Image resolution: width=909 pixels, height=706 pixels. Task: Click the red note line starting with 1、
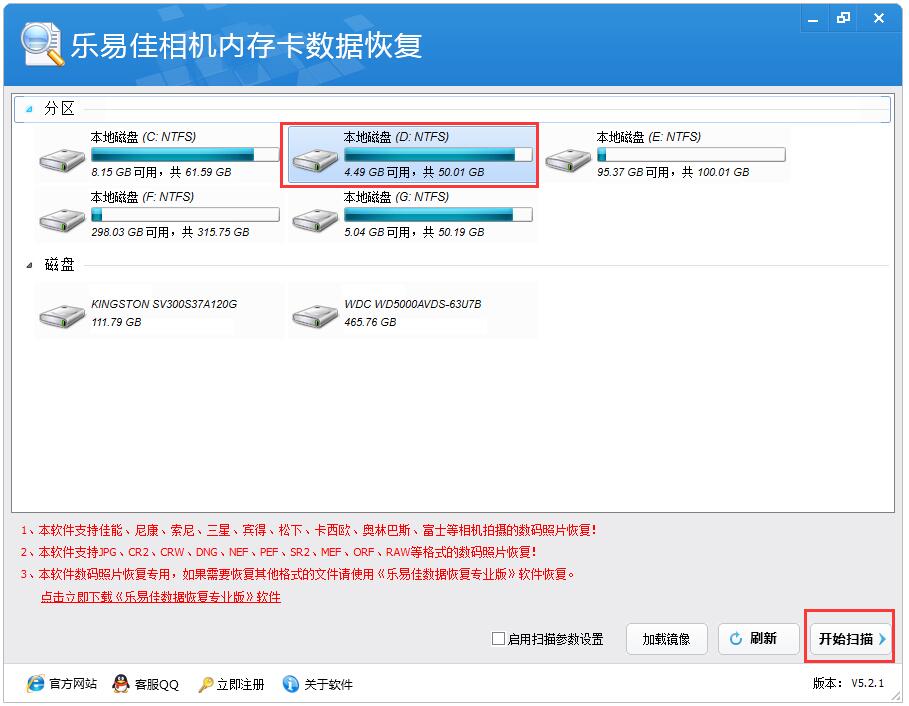click(308, 530)
